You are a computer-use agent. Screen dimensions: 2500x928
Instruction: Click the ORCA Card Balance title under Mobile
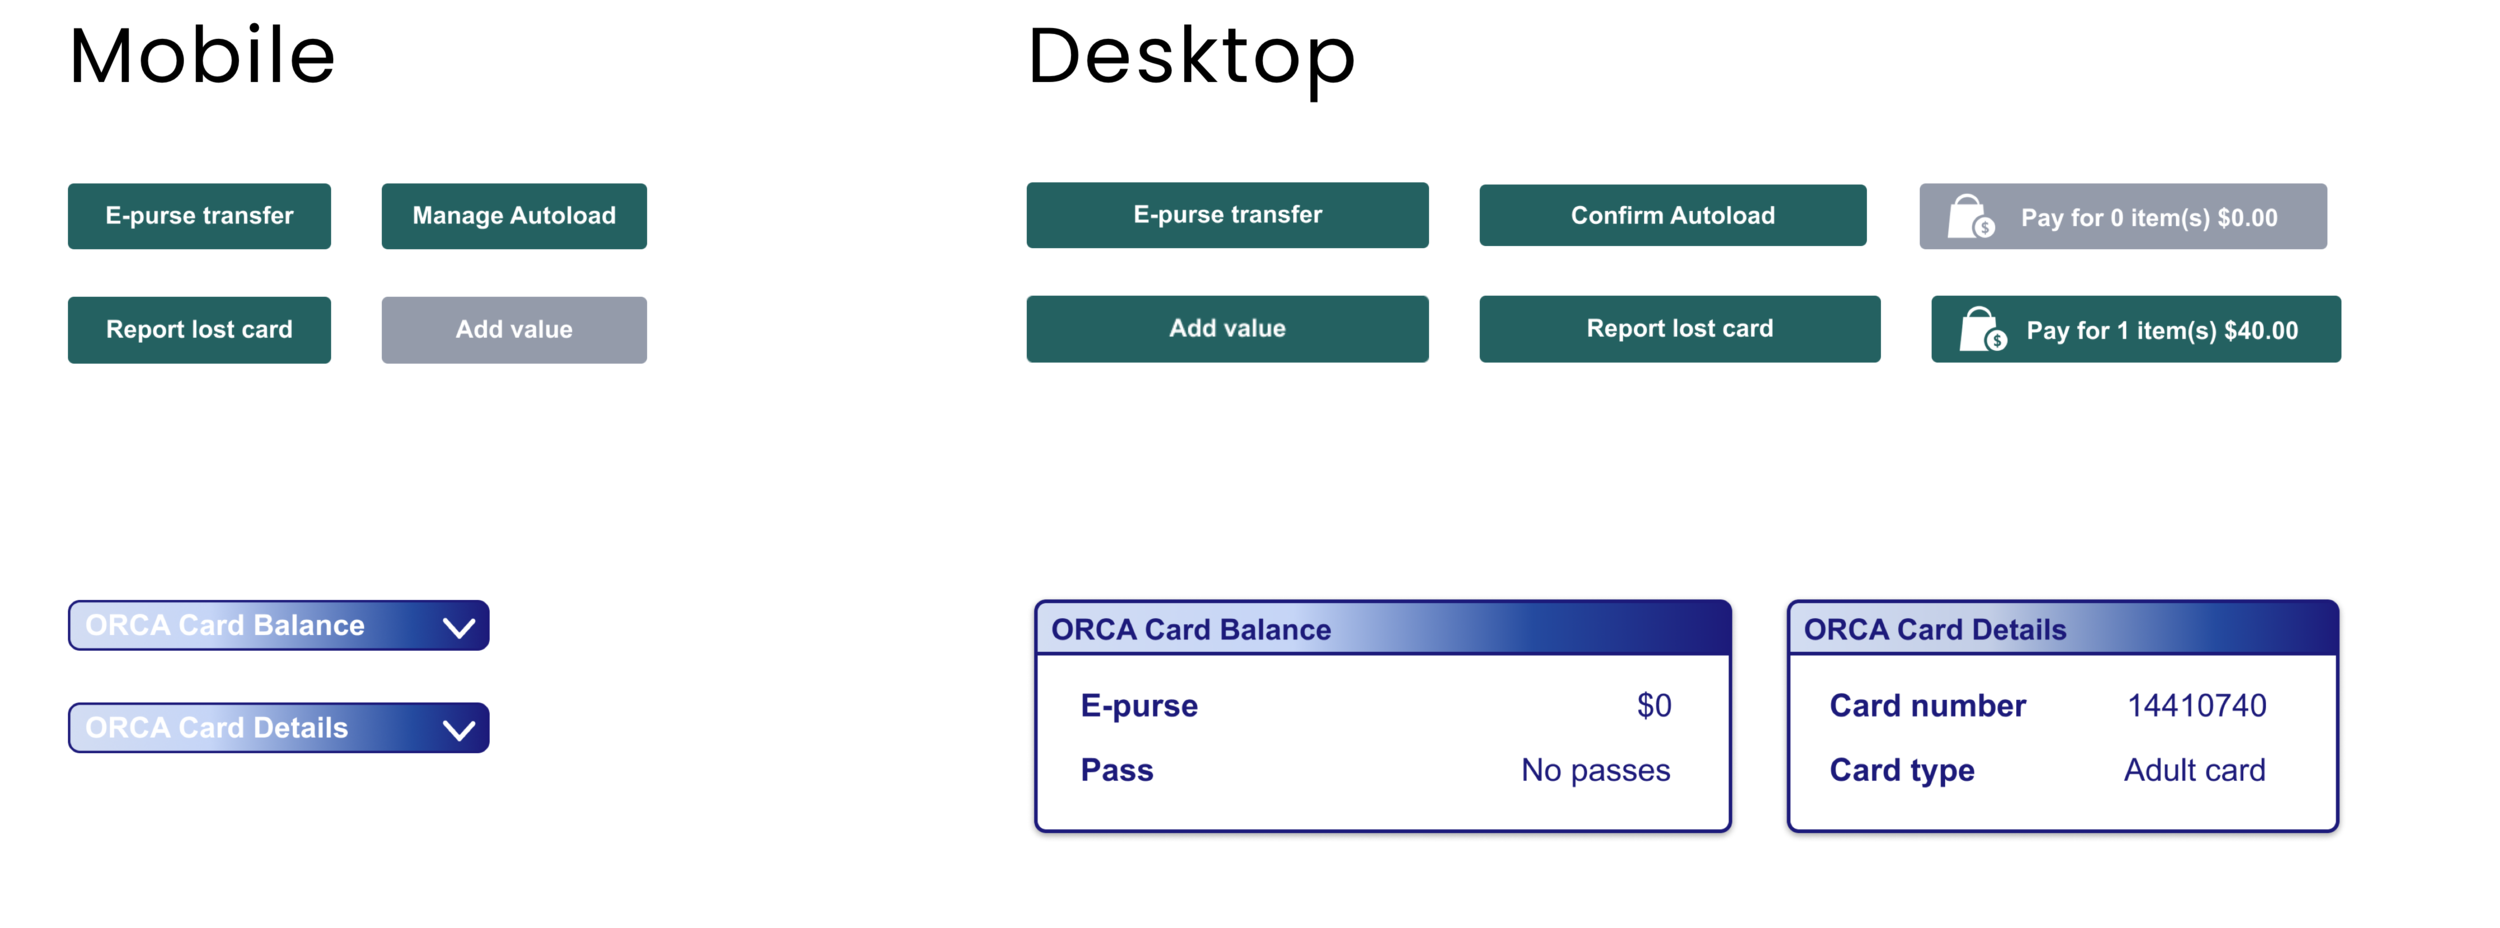[x=225, y=625]
